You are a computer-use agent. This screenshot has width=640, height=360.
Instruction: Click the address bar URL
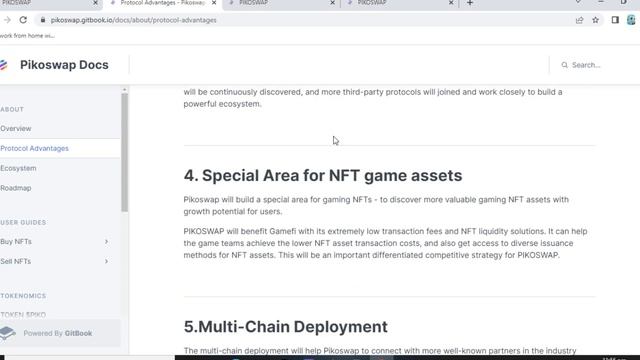click(x=133, y=20)
